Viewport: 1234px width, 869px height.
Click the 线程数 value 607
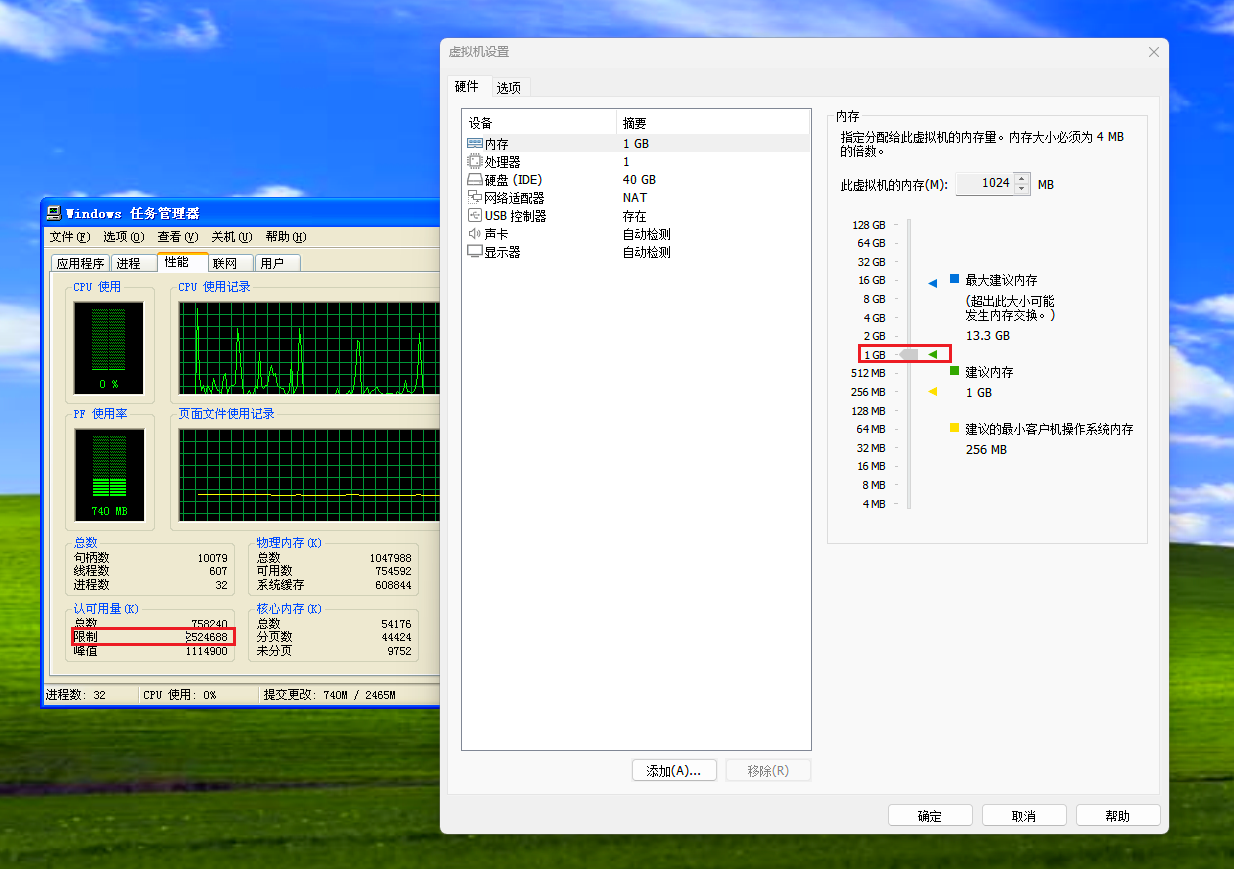218,571
